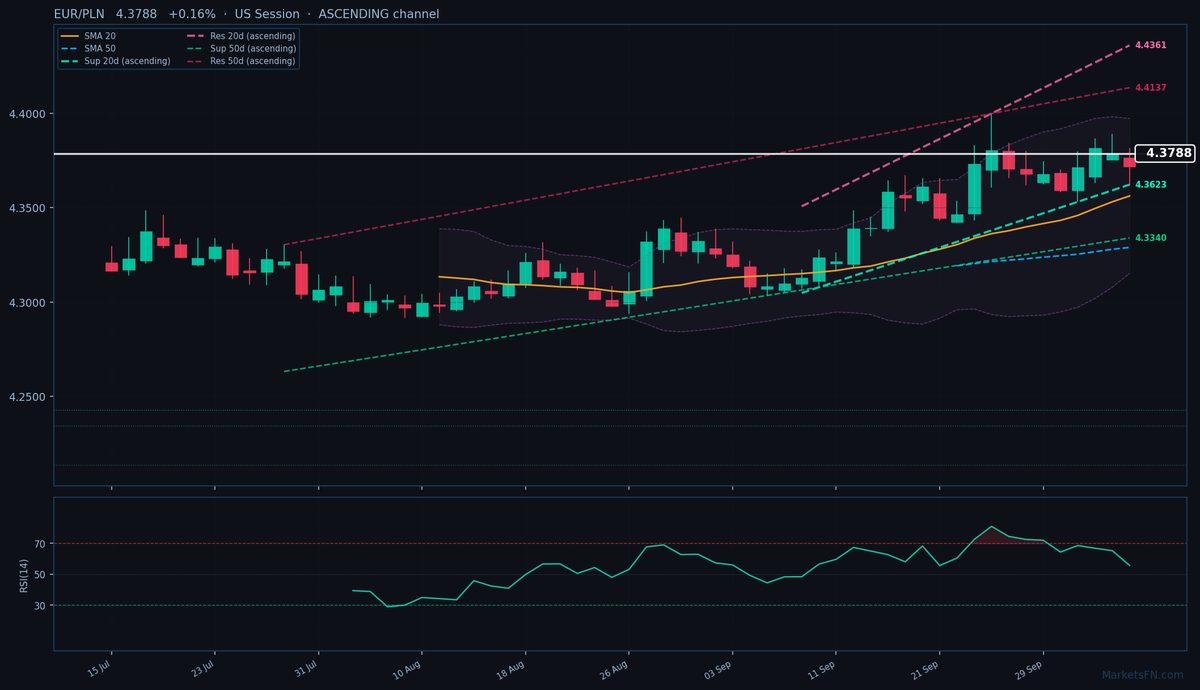Select the Sup 20d (ascending) legend entry
1200x690 pixels.
click(x=115, y=61)
